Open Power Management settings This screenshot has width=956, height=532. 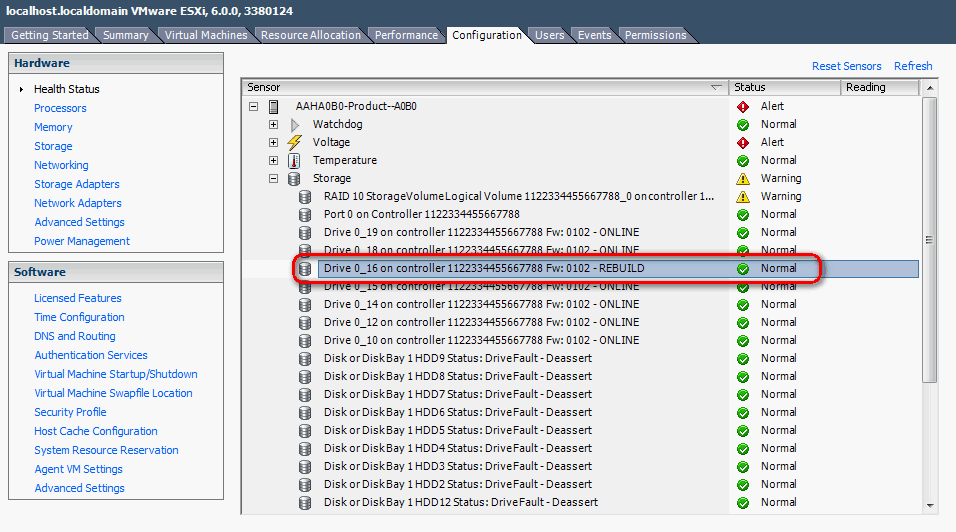(82, 241)
